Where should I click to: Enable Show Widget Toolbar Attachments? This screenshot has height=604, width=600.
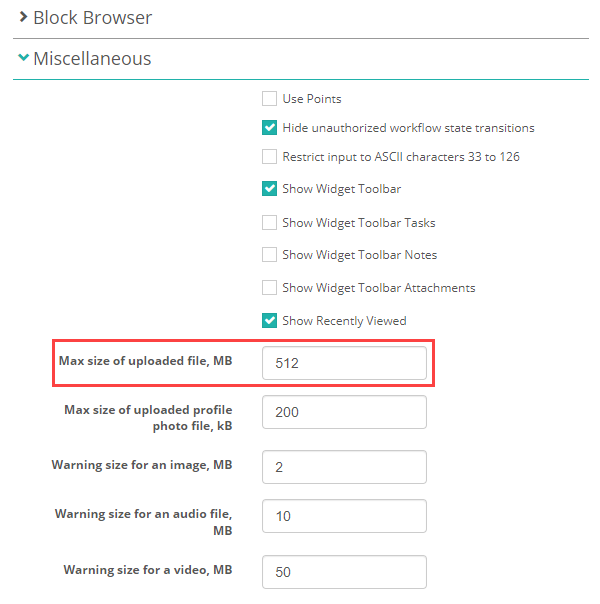[x=269, y=288]
